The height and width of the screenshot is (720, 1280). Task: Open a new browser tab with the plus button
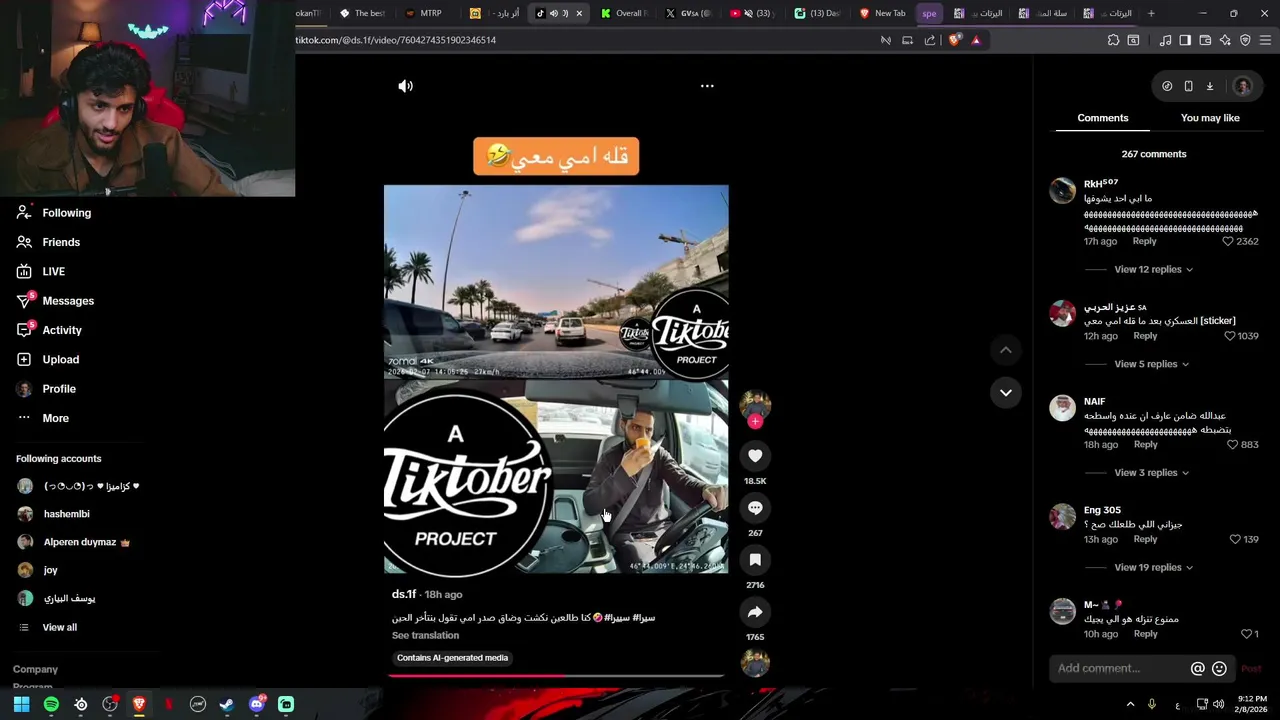click(x=1151, y=13)
